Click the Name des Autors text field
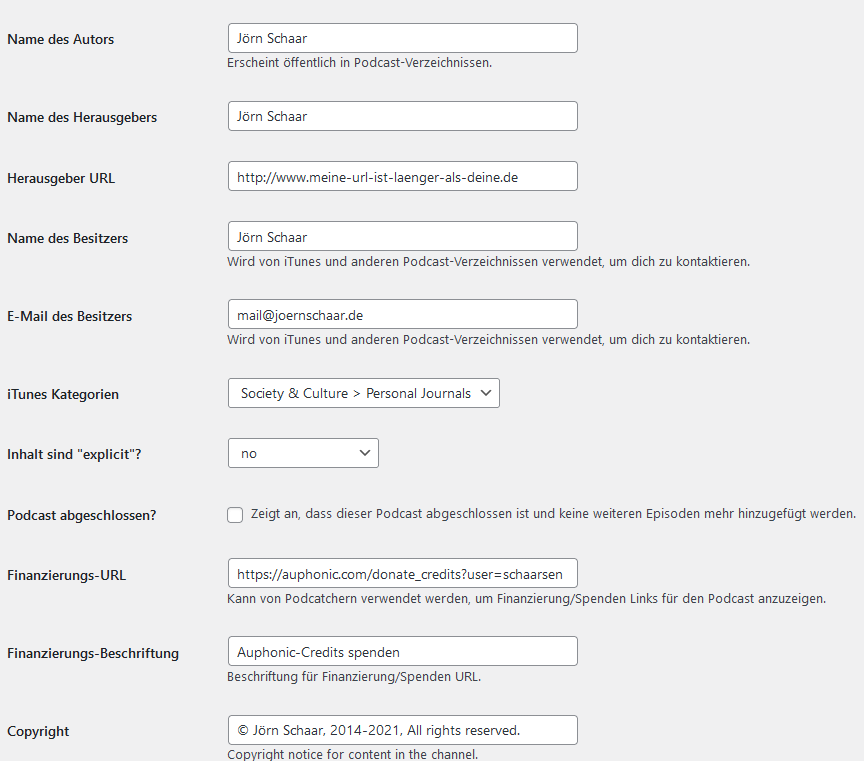This screenshot has height=761, width=864. [403, 38]
